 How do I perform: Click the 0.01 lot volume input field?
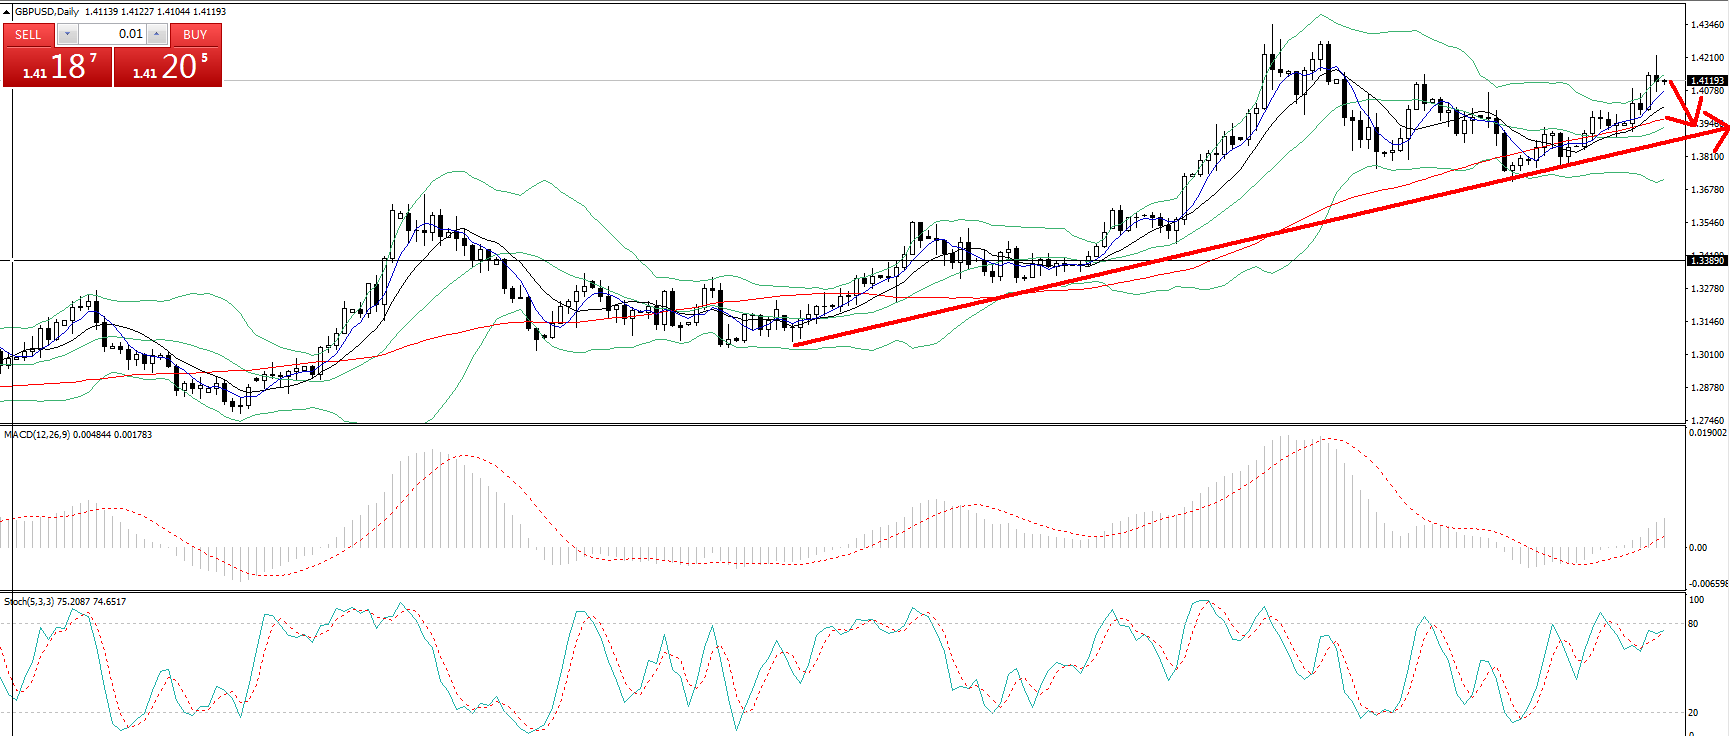click(112, 34)
